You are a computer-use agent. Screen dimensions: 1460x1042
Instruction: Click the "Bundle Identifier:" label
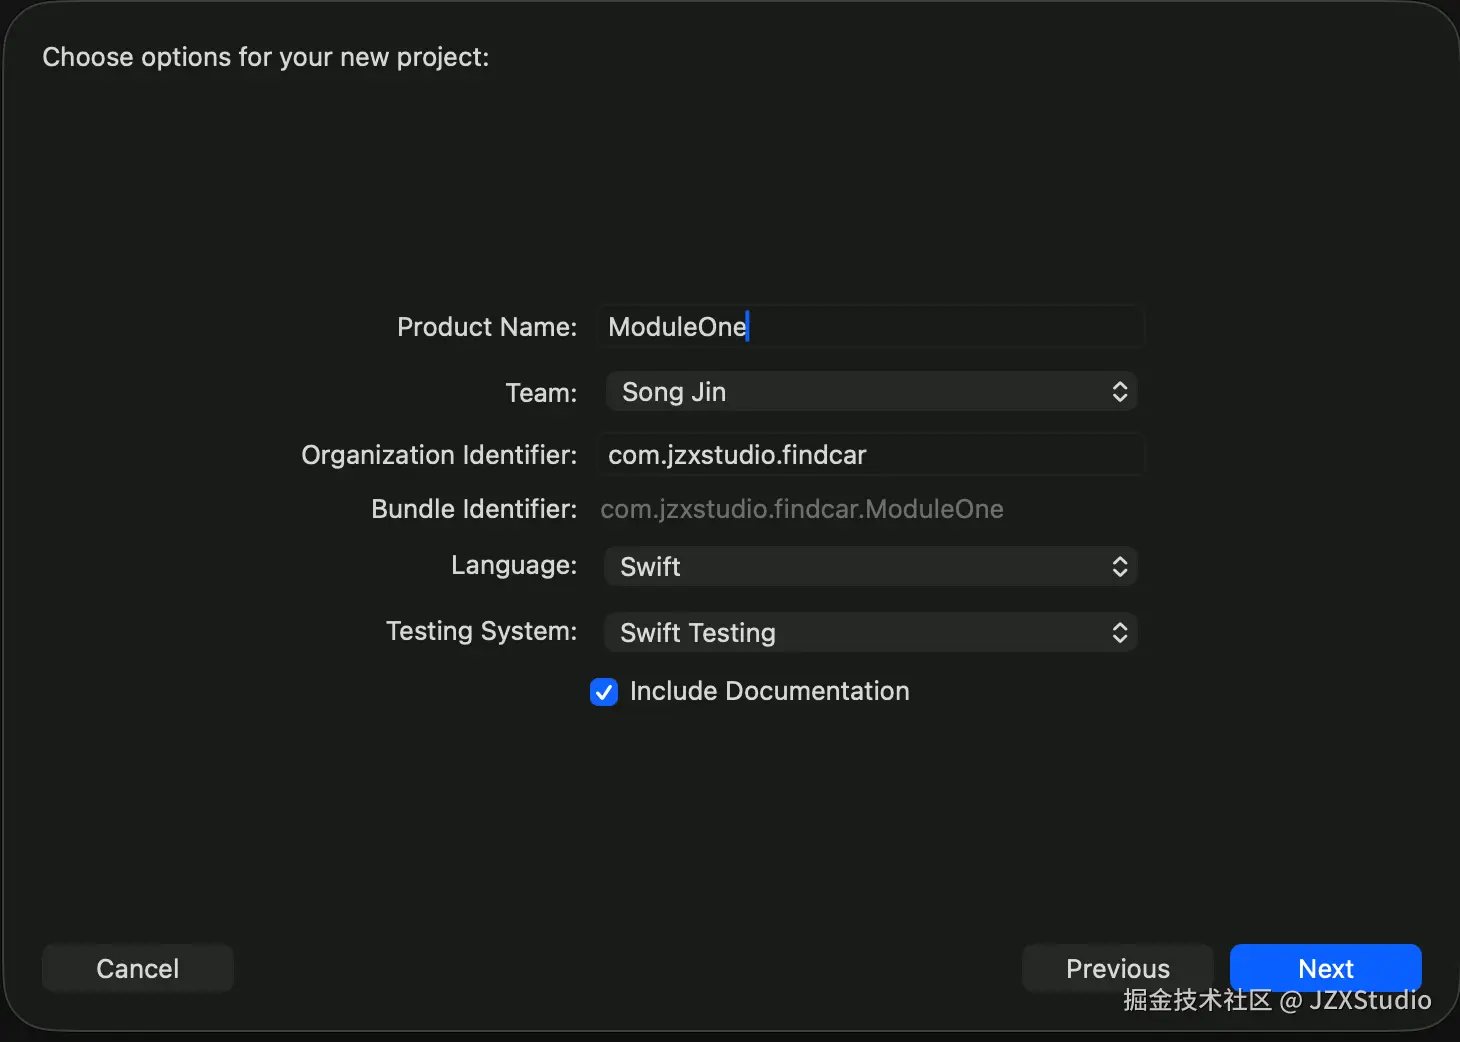click(474, 509)
